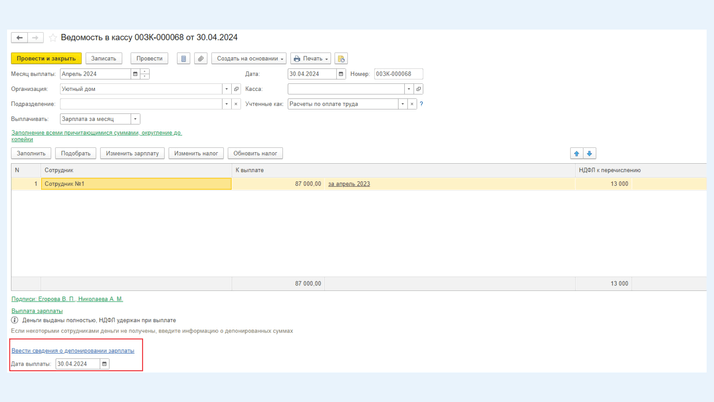The image size is (714, 402).
Task: Go back with the left arrow button
Action: coord(19,38)
